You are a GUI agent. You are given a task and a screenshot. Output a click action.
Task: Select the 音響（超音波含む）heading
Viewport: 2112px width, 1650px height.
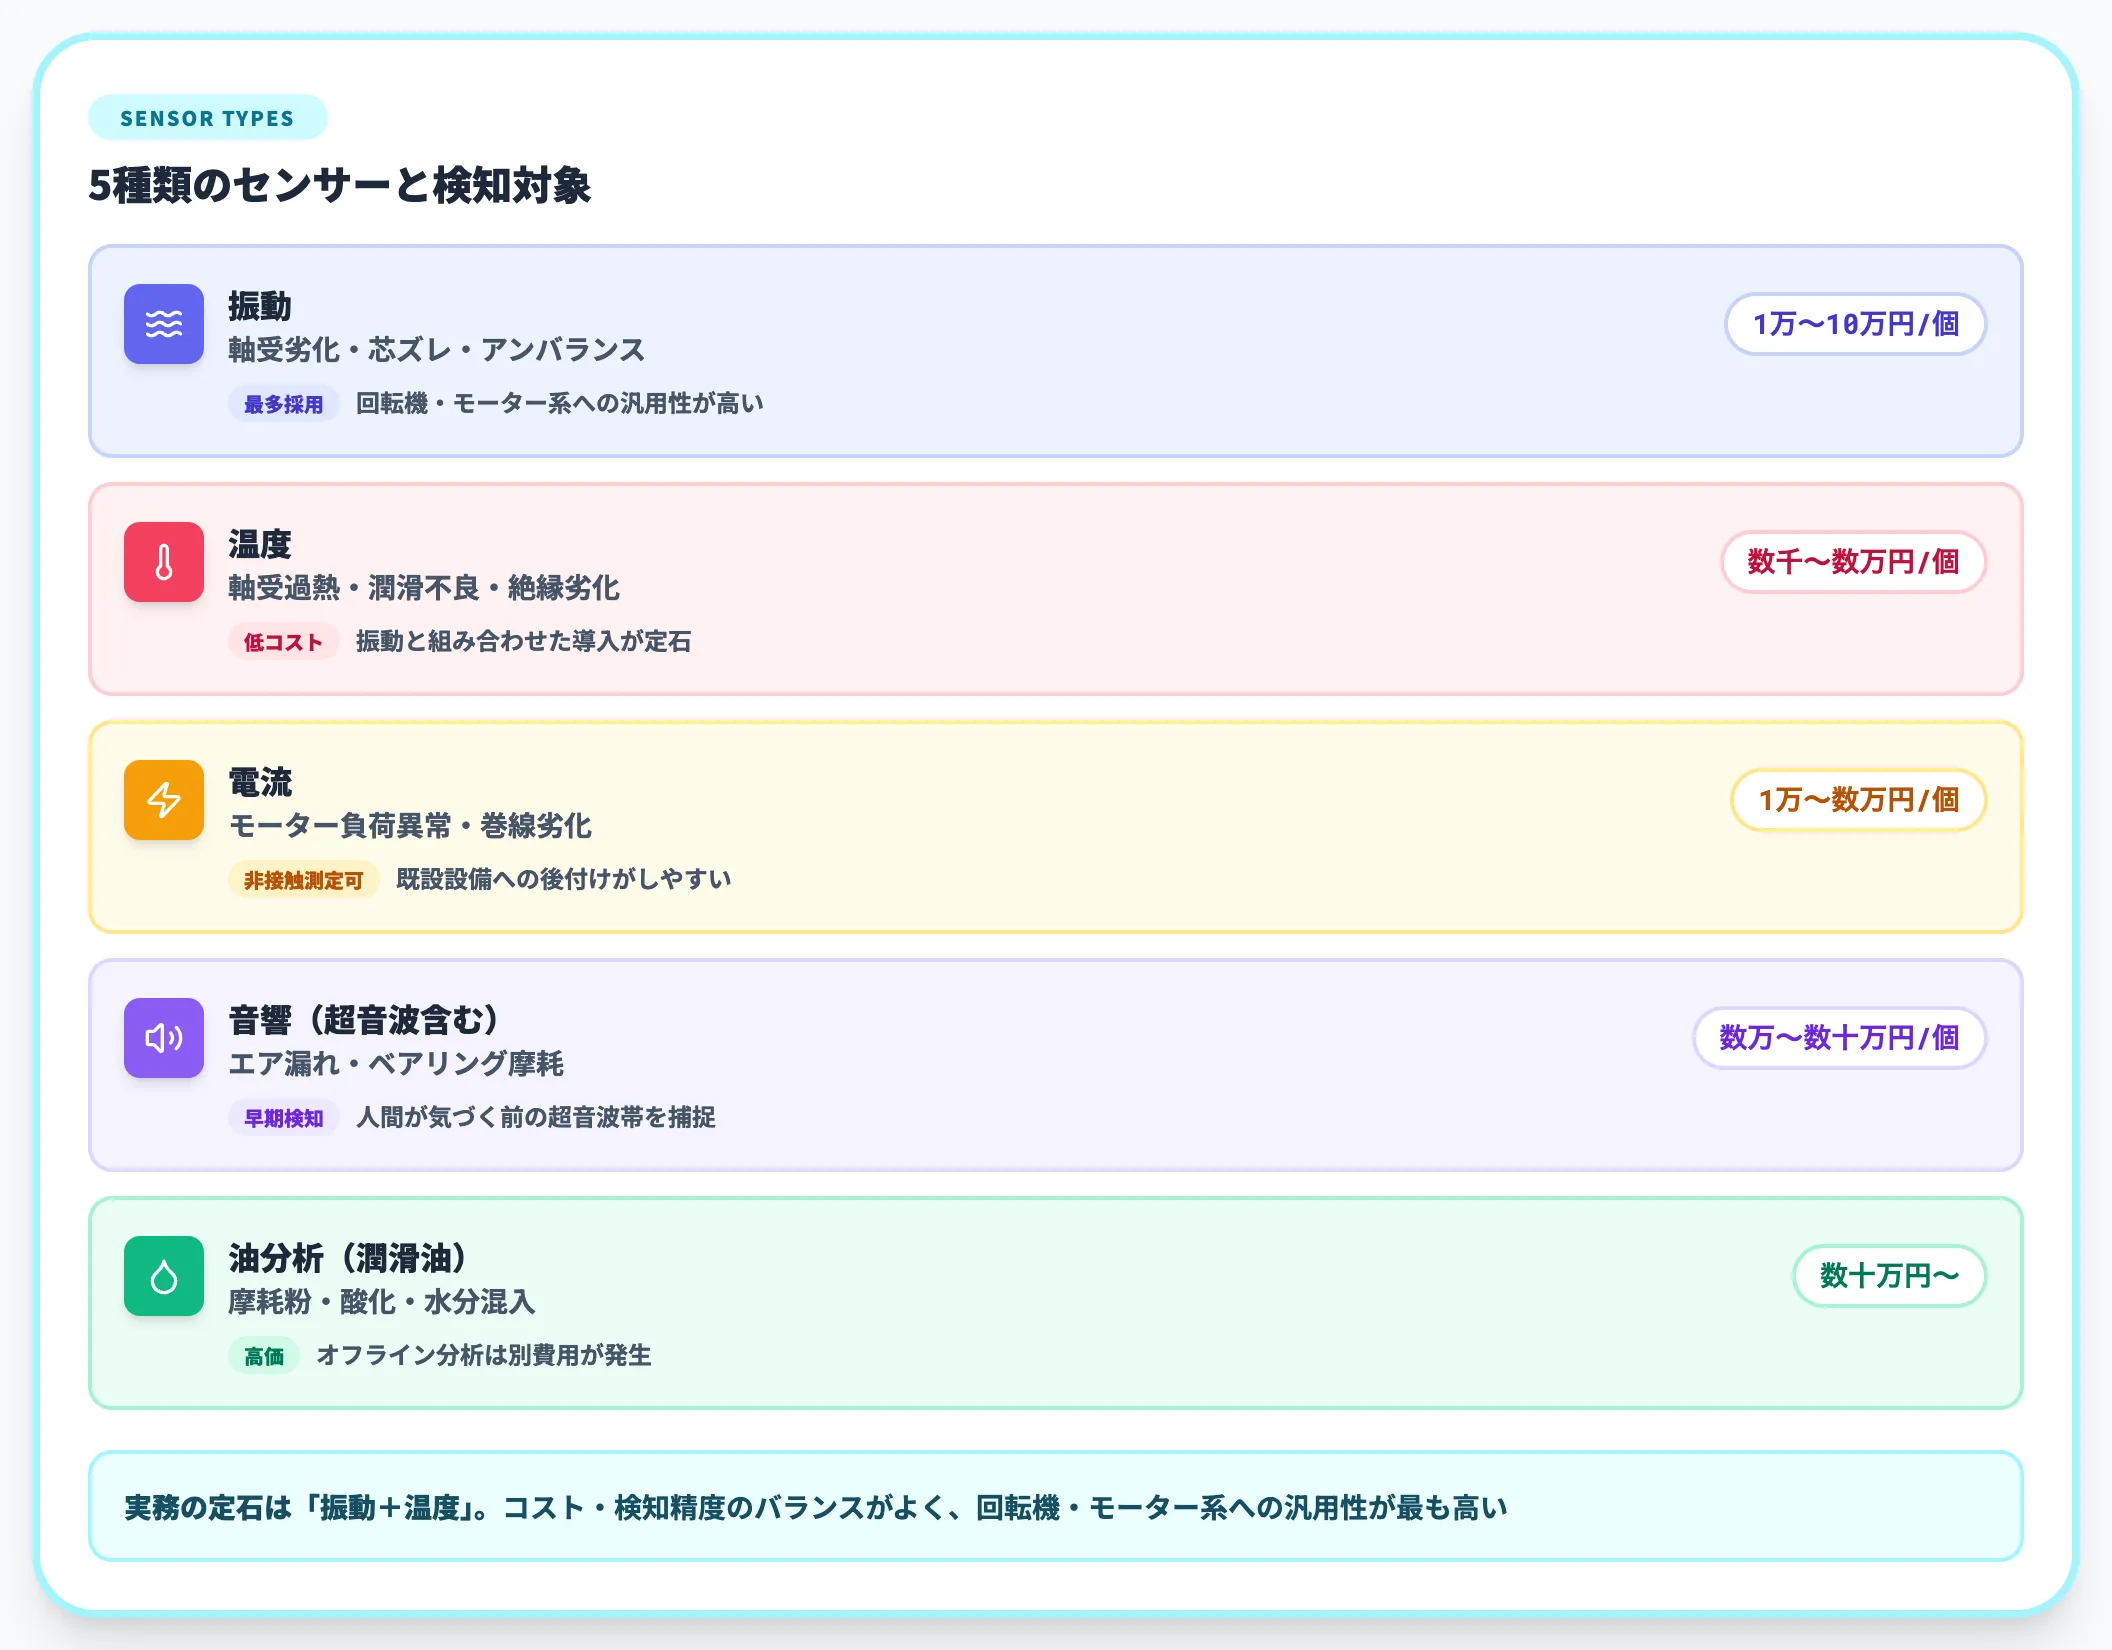362,1021
